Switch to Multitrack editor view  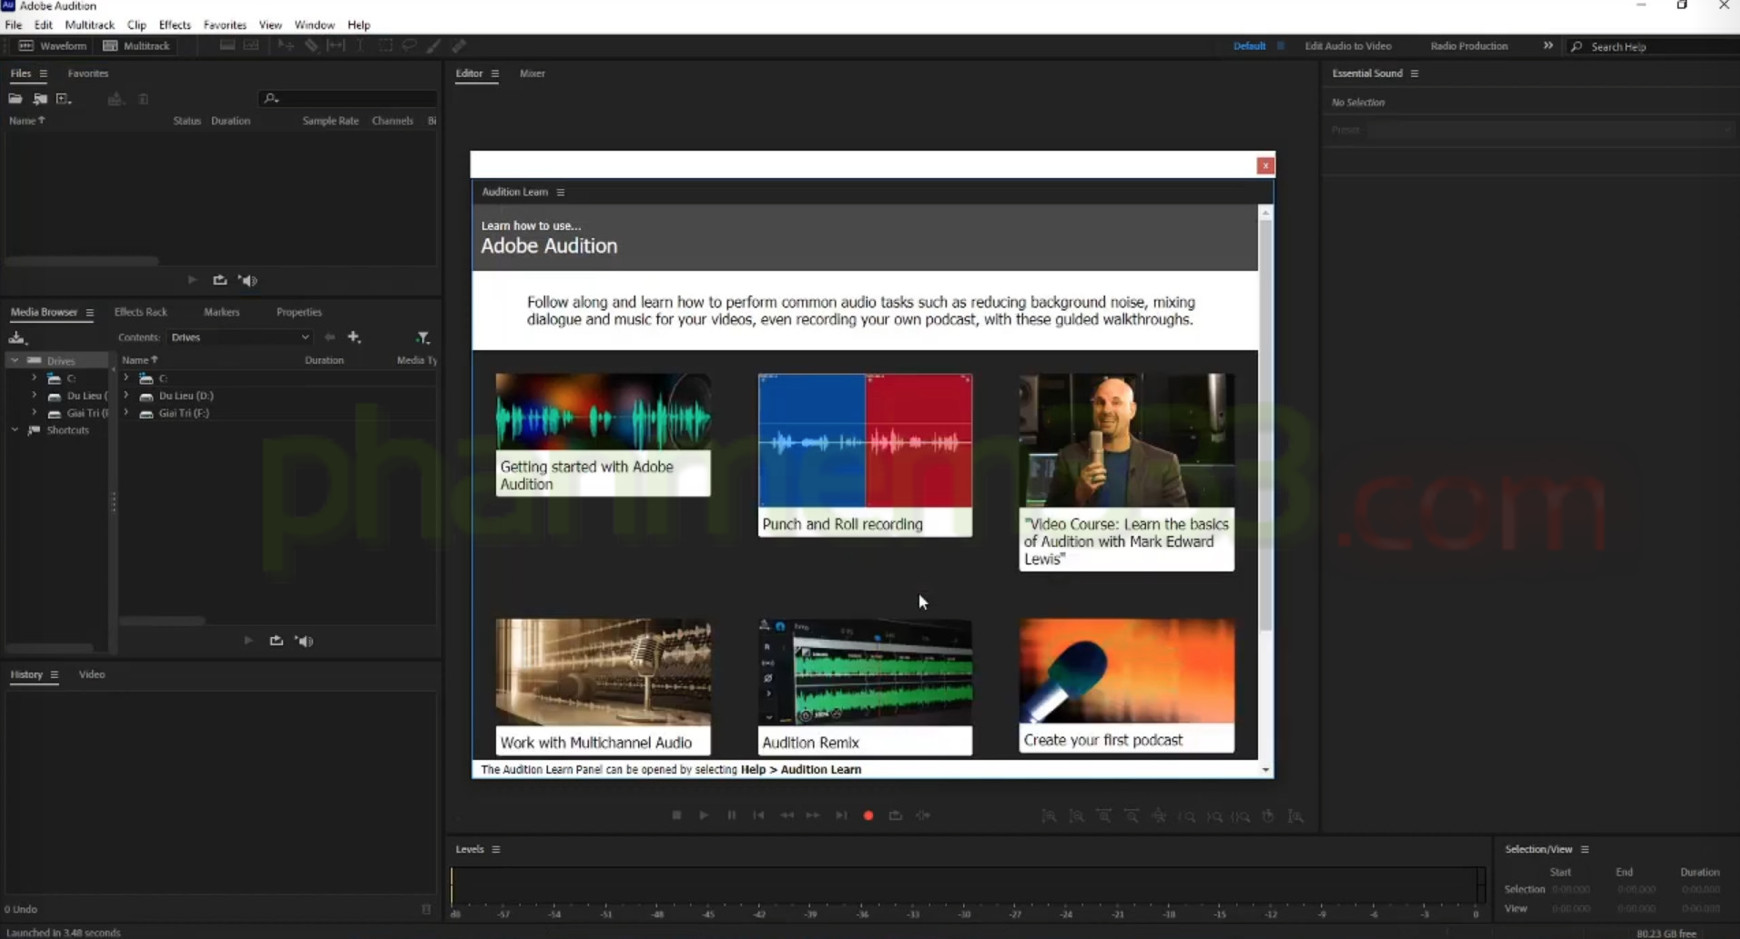point(137,46)
